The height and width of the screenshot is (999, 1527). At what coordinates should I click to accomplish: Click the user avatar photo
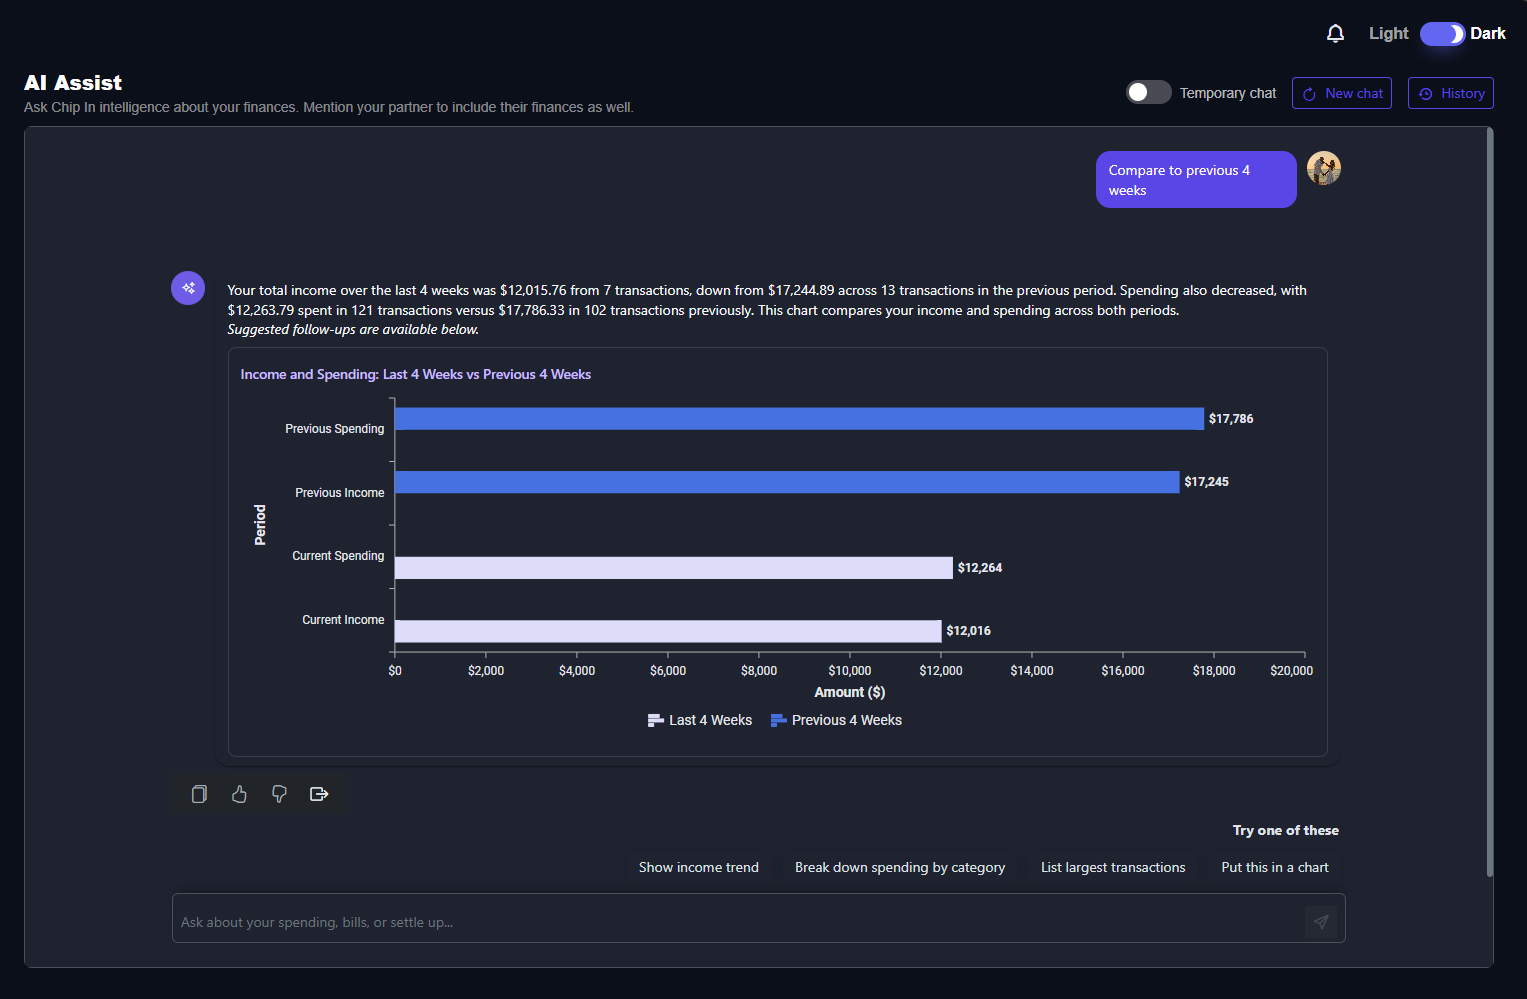(1324, 168)
